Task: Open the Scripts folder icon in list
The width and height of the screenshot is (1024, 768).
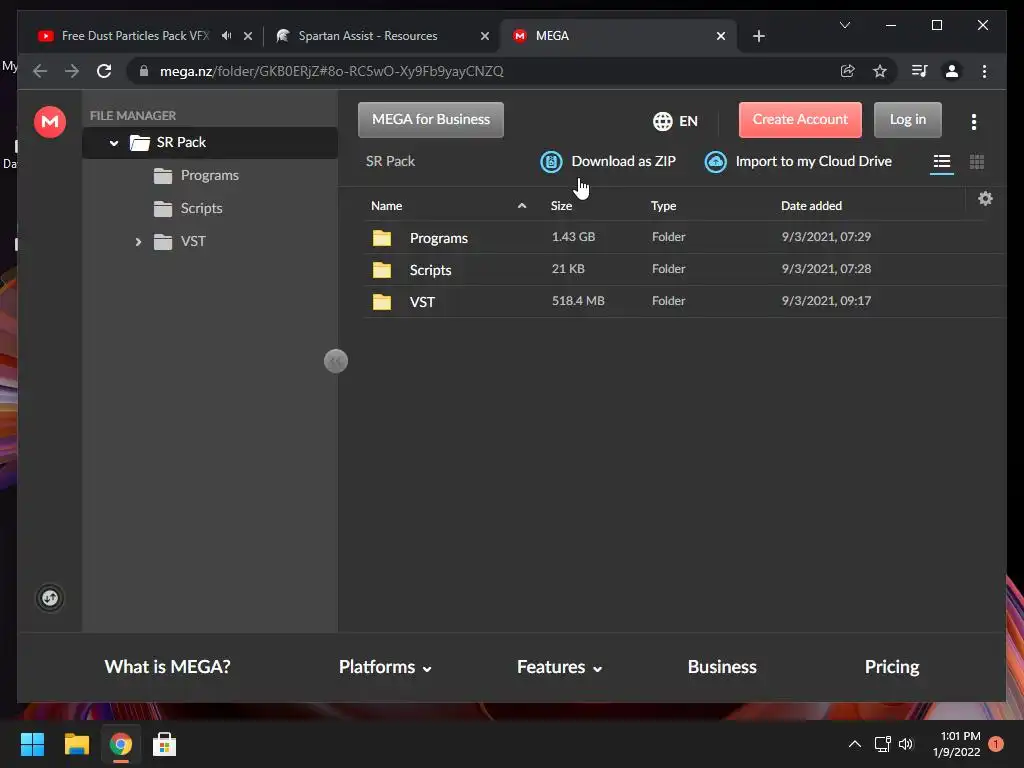Action: tap(382, 270)
